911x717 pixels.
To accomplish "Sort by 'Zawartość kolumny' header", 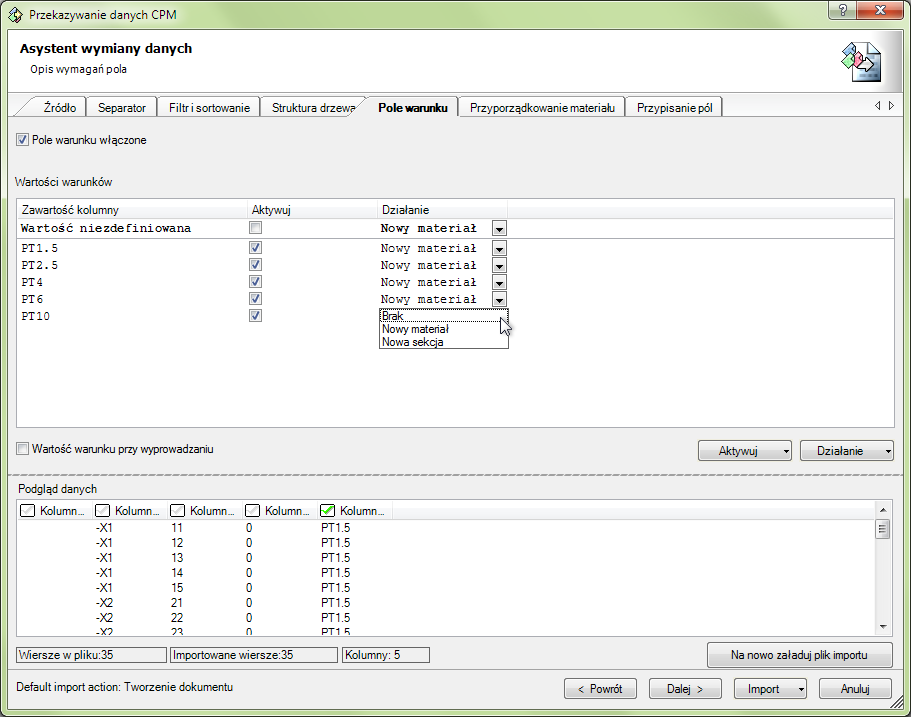I will point(132,210).
